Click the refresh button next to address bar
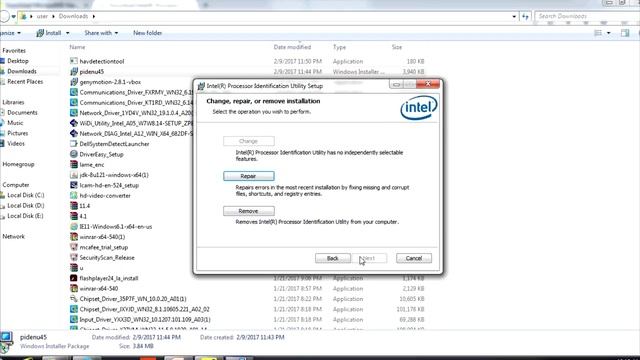The width and height of the screenshot is (640, 360). click(525, 16)
